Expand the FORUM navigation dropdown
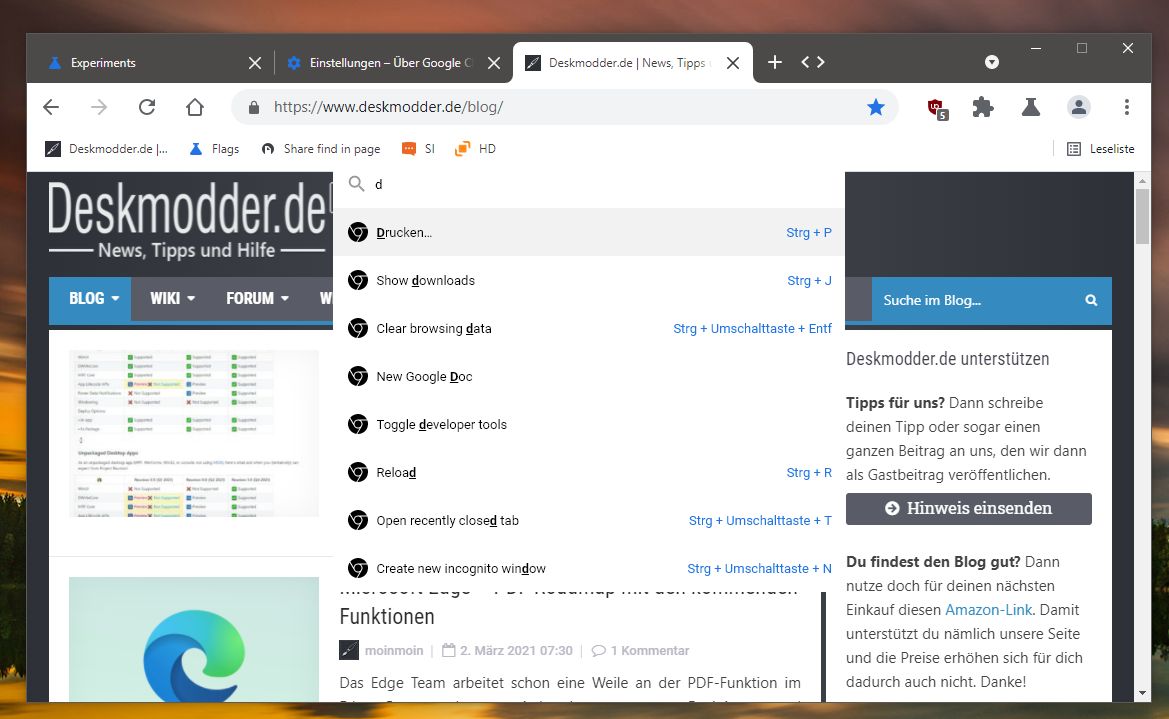This screenshot has height=719, width=1169. pos(257,298)
